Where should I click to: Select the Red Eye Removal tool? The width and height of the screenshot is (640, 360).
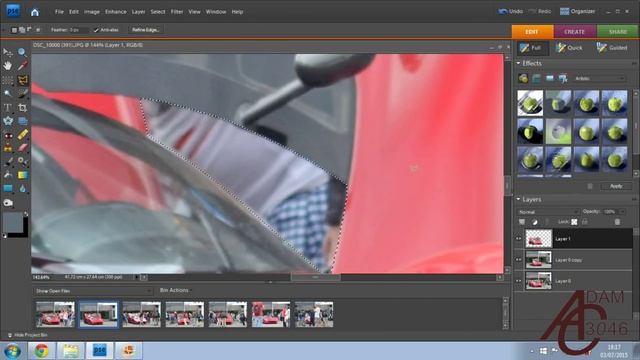click(8, 135)
